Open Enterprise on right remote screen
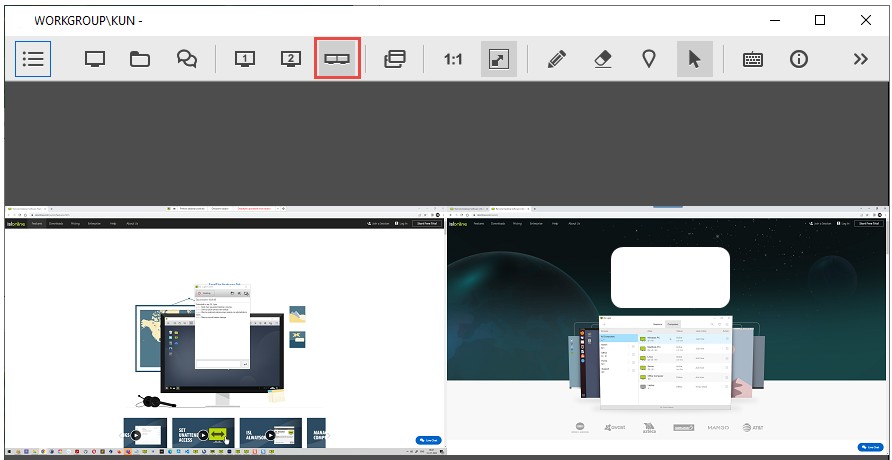Screen dimensions: 892x460 click(535, 223)
